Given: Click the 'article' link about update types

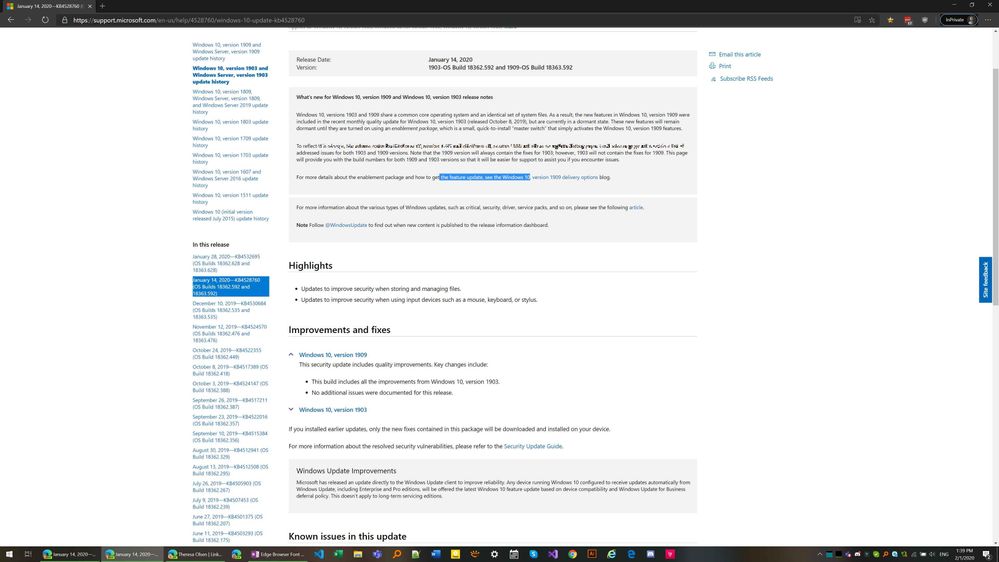Looking at the screenshot, I should 636,207.
